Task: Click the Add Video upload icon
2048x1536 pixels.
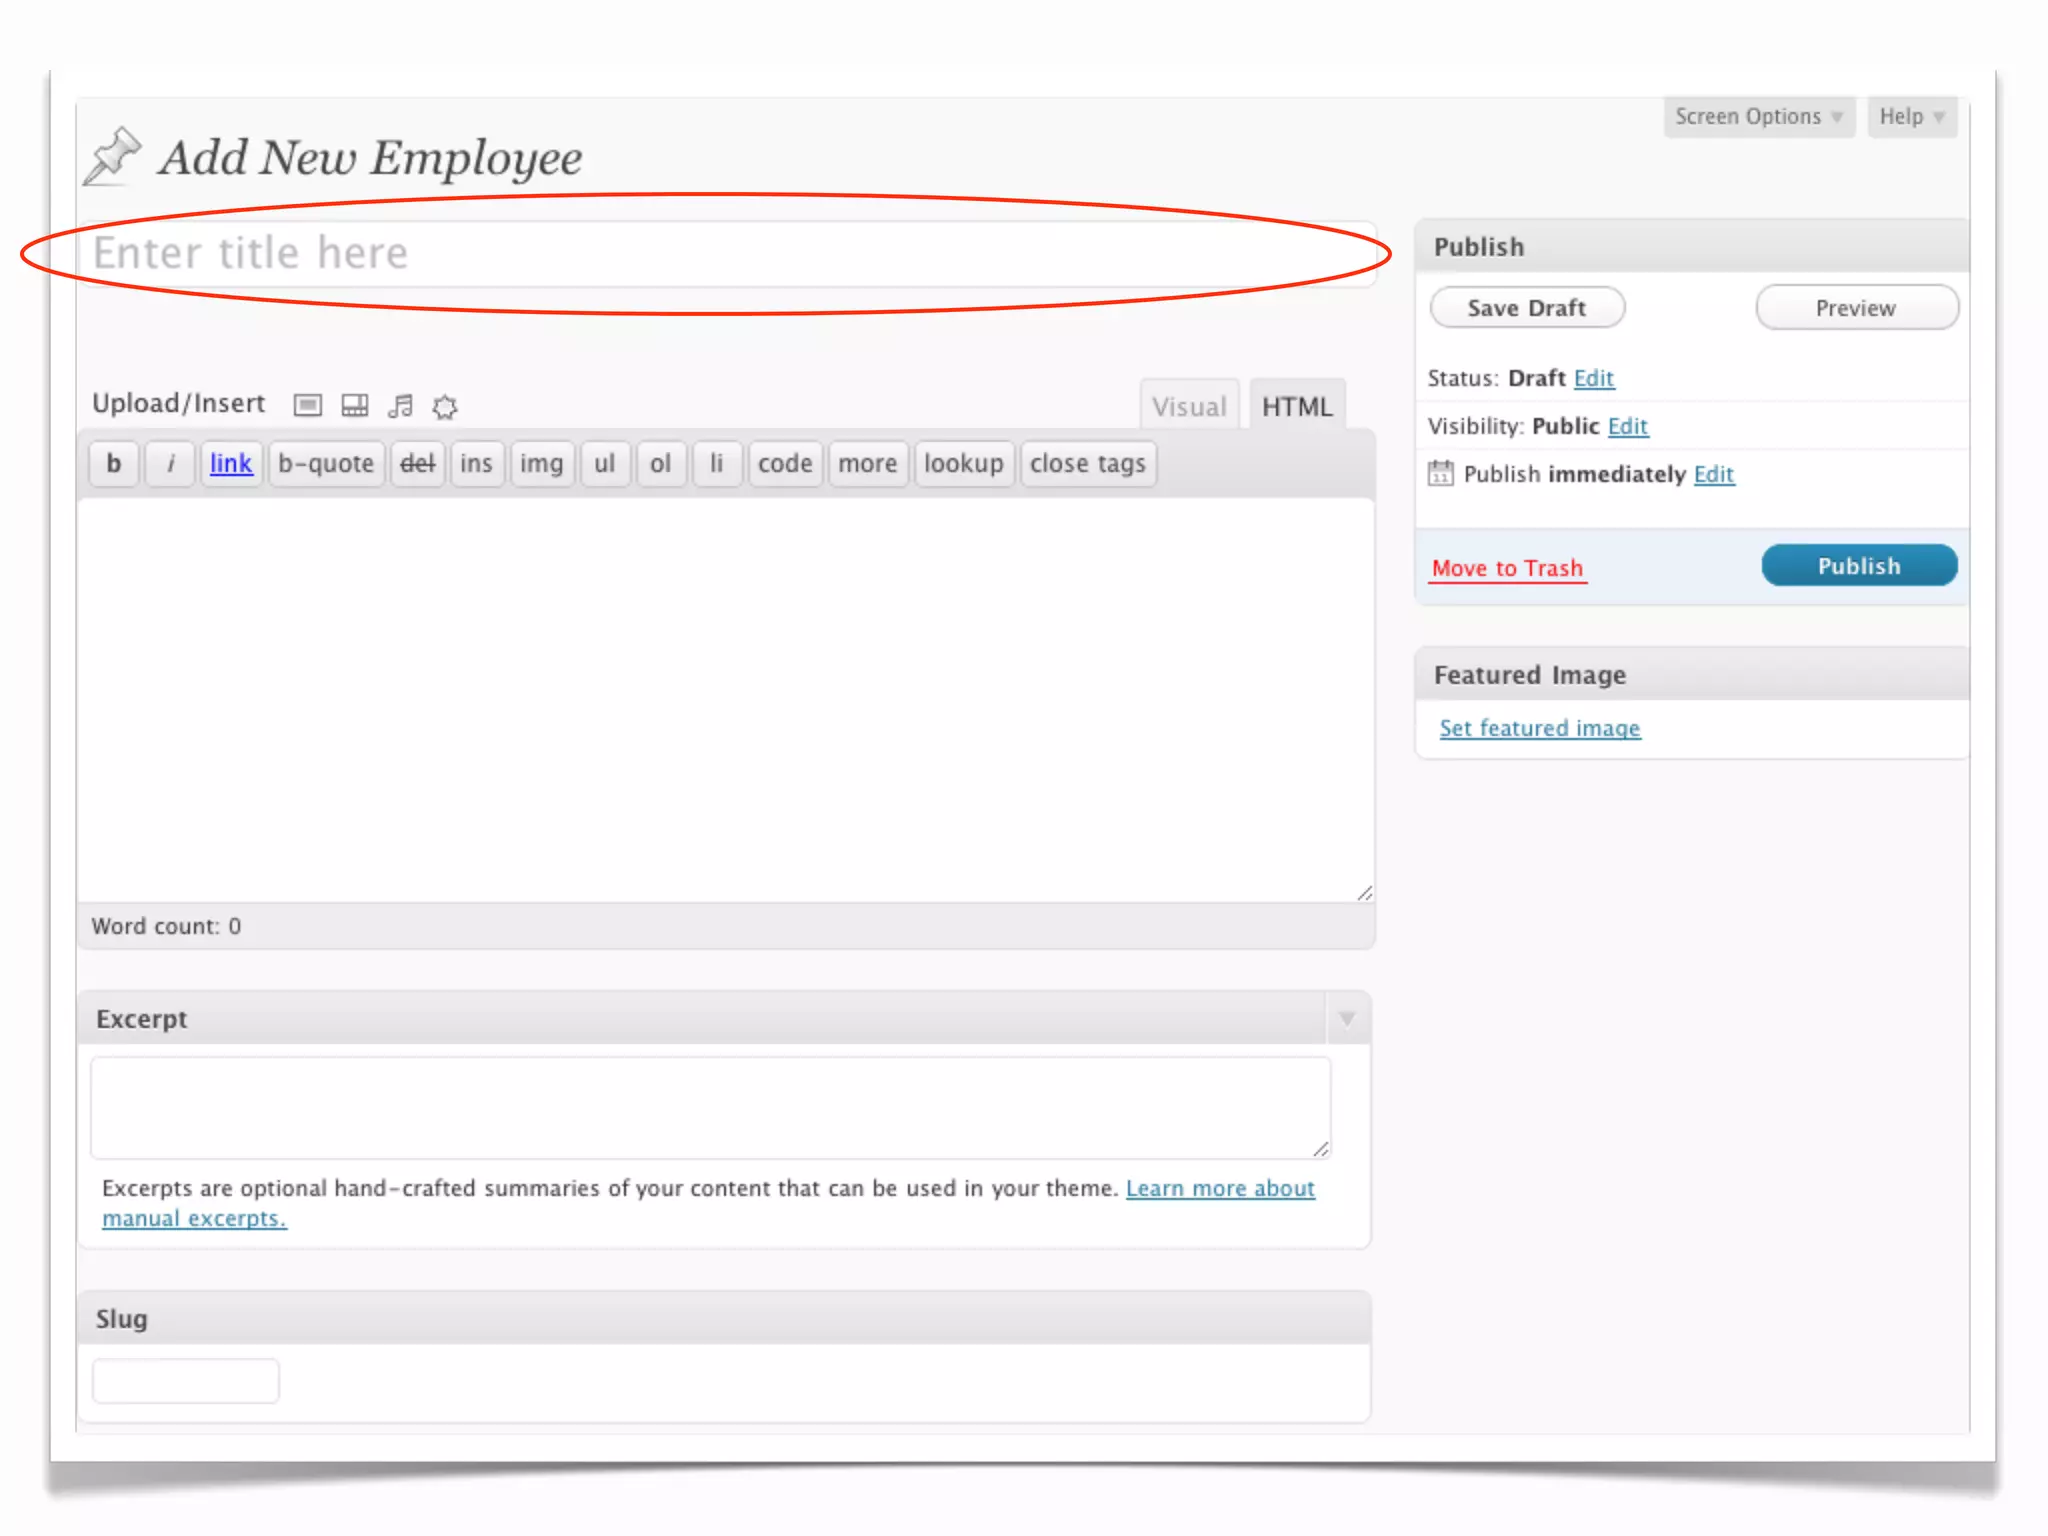Action: point(354,405)
